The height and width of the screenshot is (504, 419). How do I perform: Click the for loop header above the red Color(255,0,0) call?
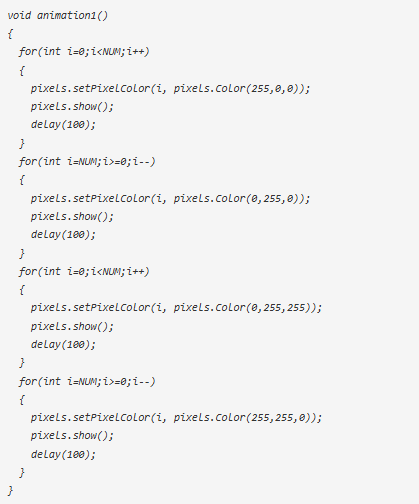pyautogui.click(x=84, y=52)
